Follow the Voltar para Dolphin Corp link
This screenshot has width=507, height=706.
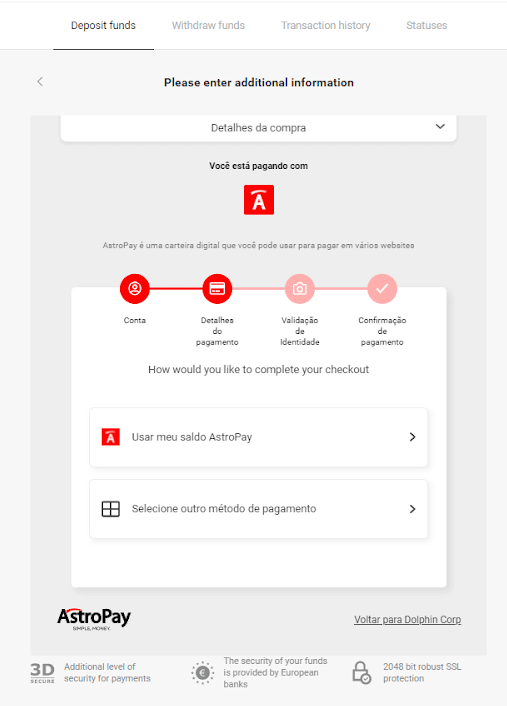(407, 620)
